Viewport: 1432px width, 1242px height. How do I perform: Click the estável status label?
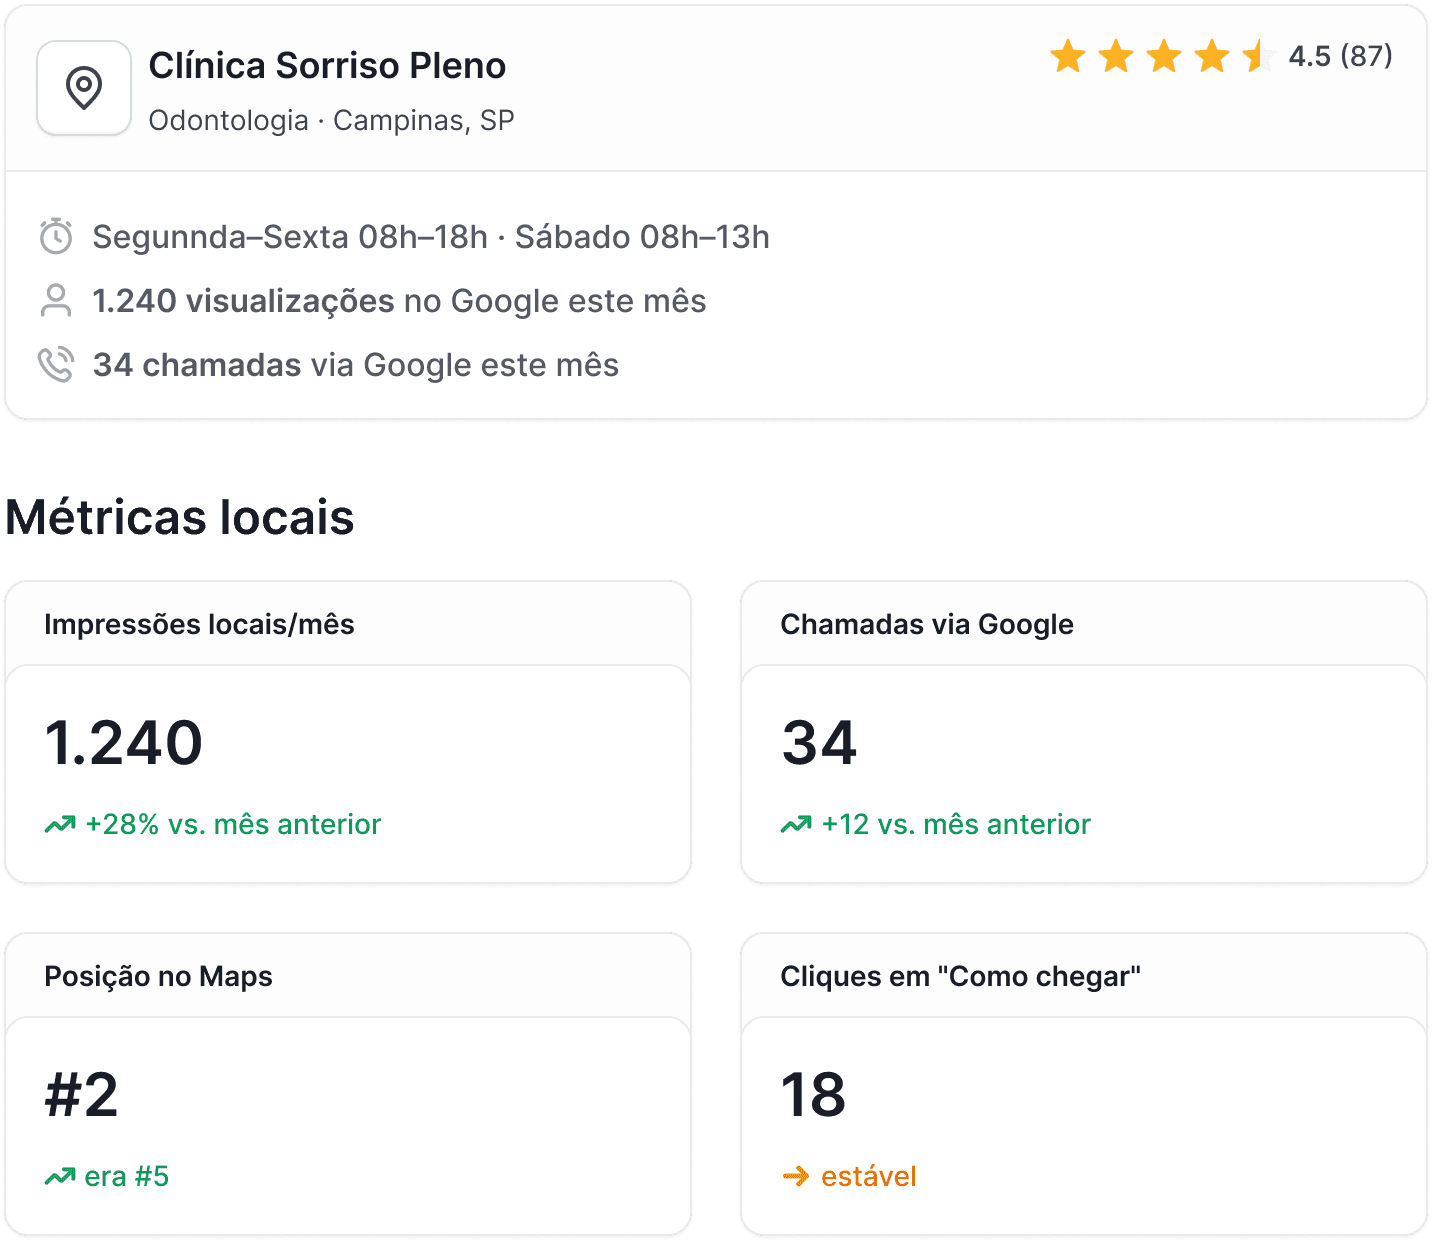[868, 1176]
